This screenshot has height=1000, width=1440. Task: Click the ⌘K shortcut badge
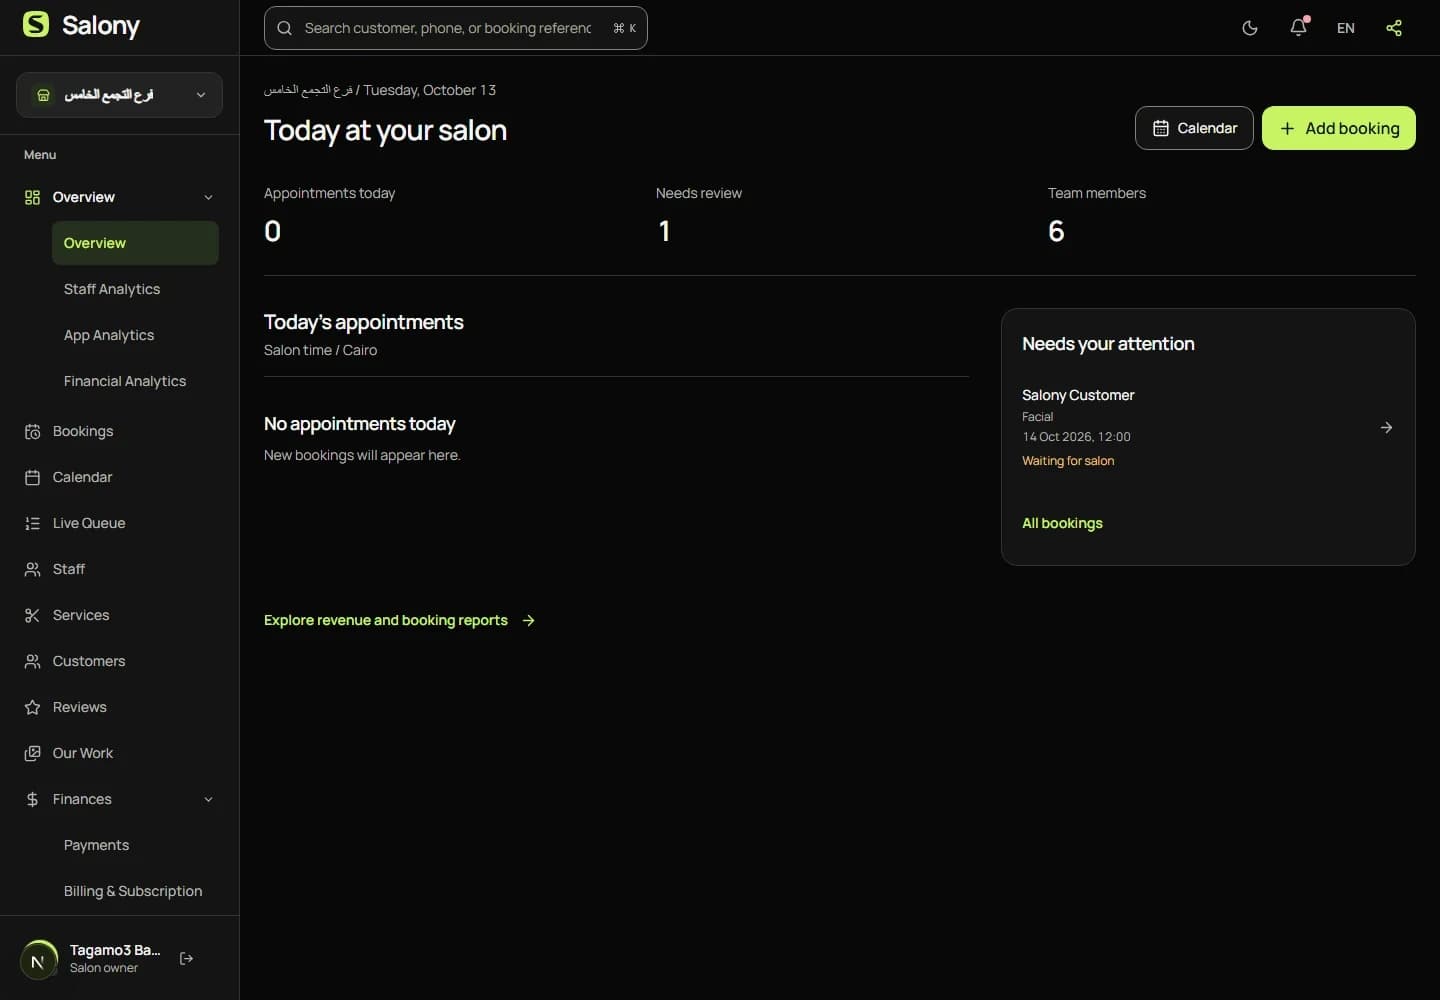(624, 28)
